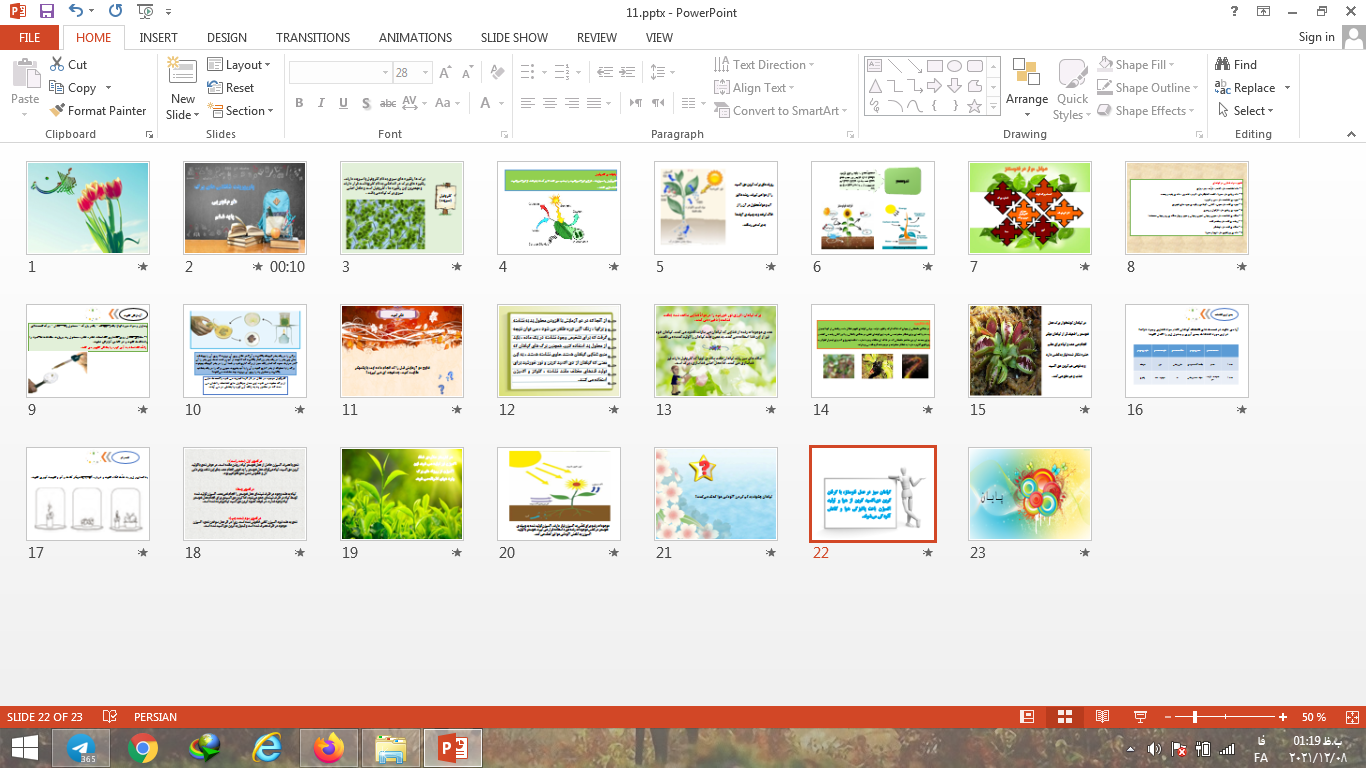Switch to the TRANSITIONS tab
The width and height of the screenshot is (1366, 768).
313,38
